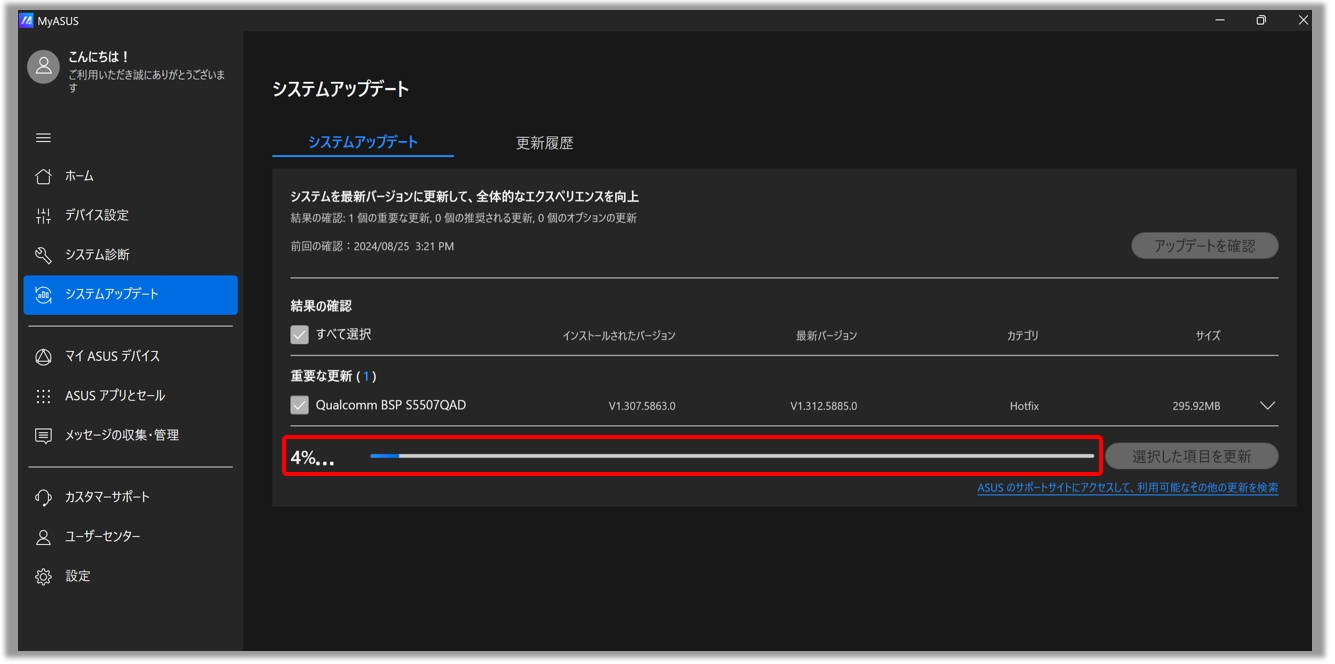Open メッセージの収集・管理 in the sidebar
Screen dimensions: 1335x664
[131, 436]
